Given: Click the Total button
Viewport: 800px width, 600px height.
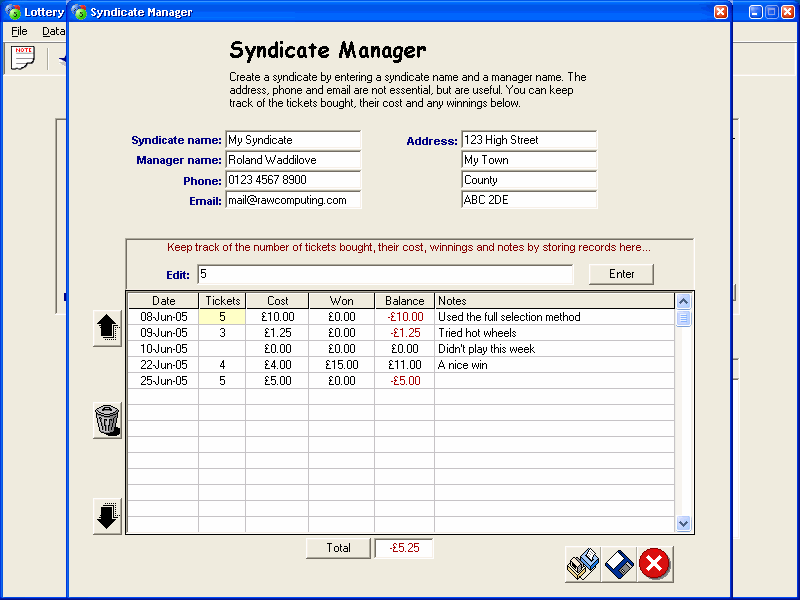Looking at the screenshot, I should tap(338, 548).
